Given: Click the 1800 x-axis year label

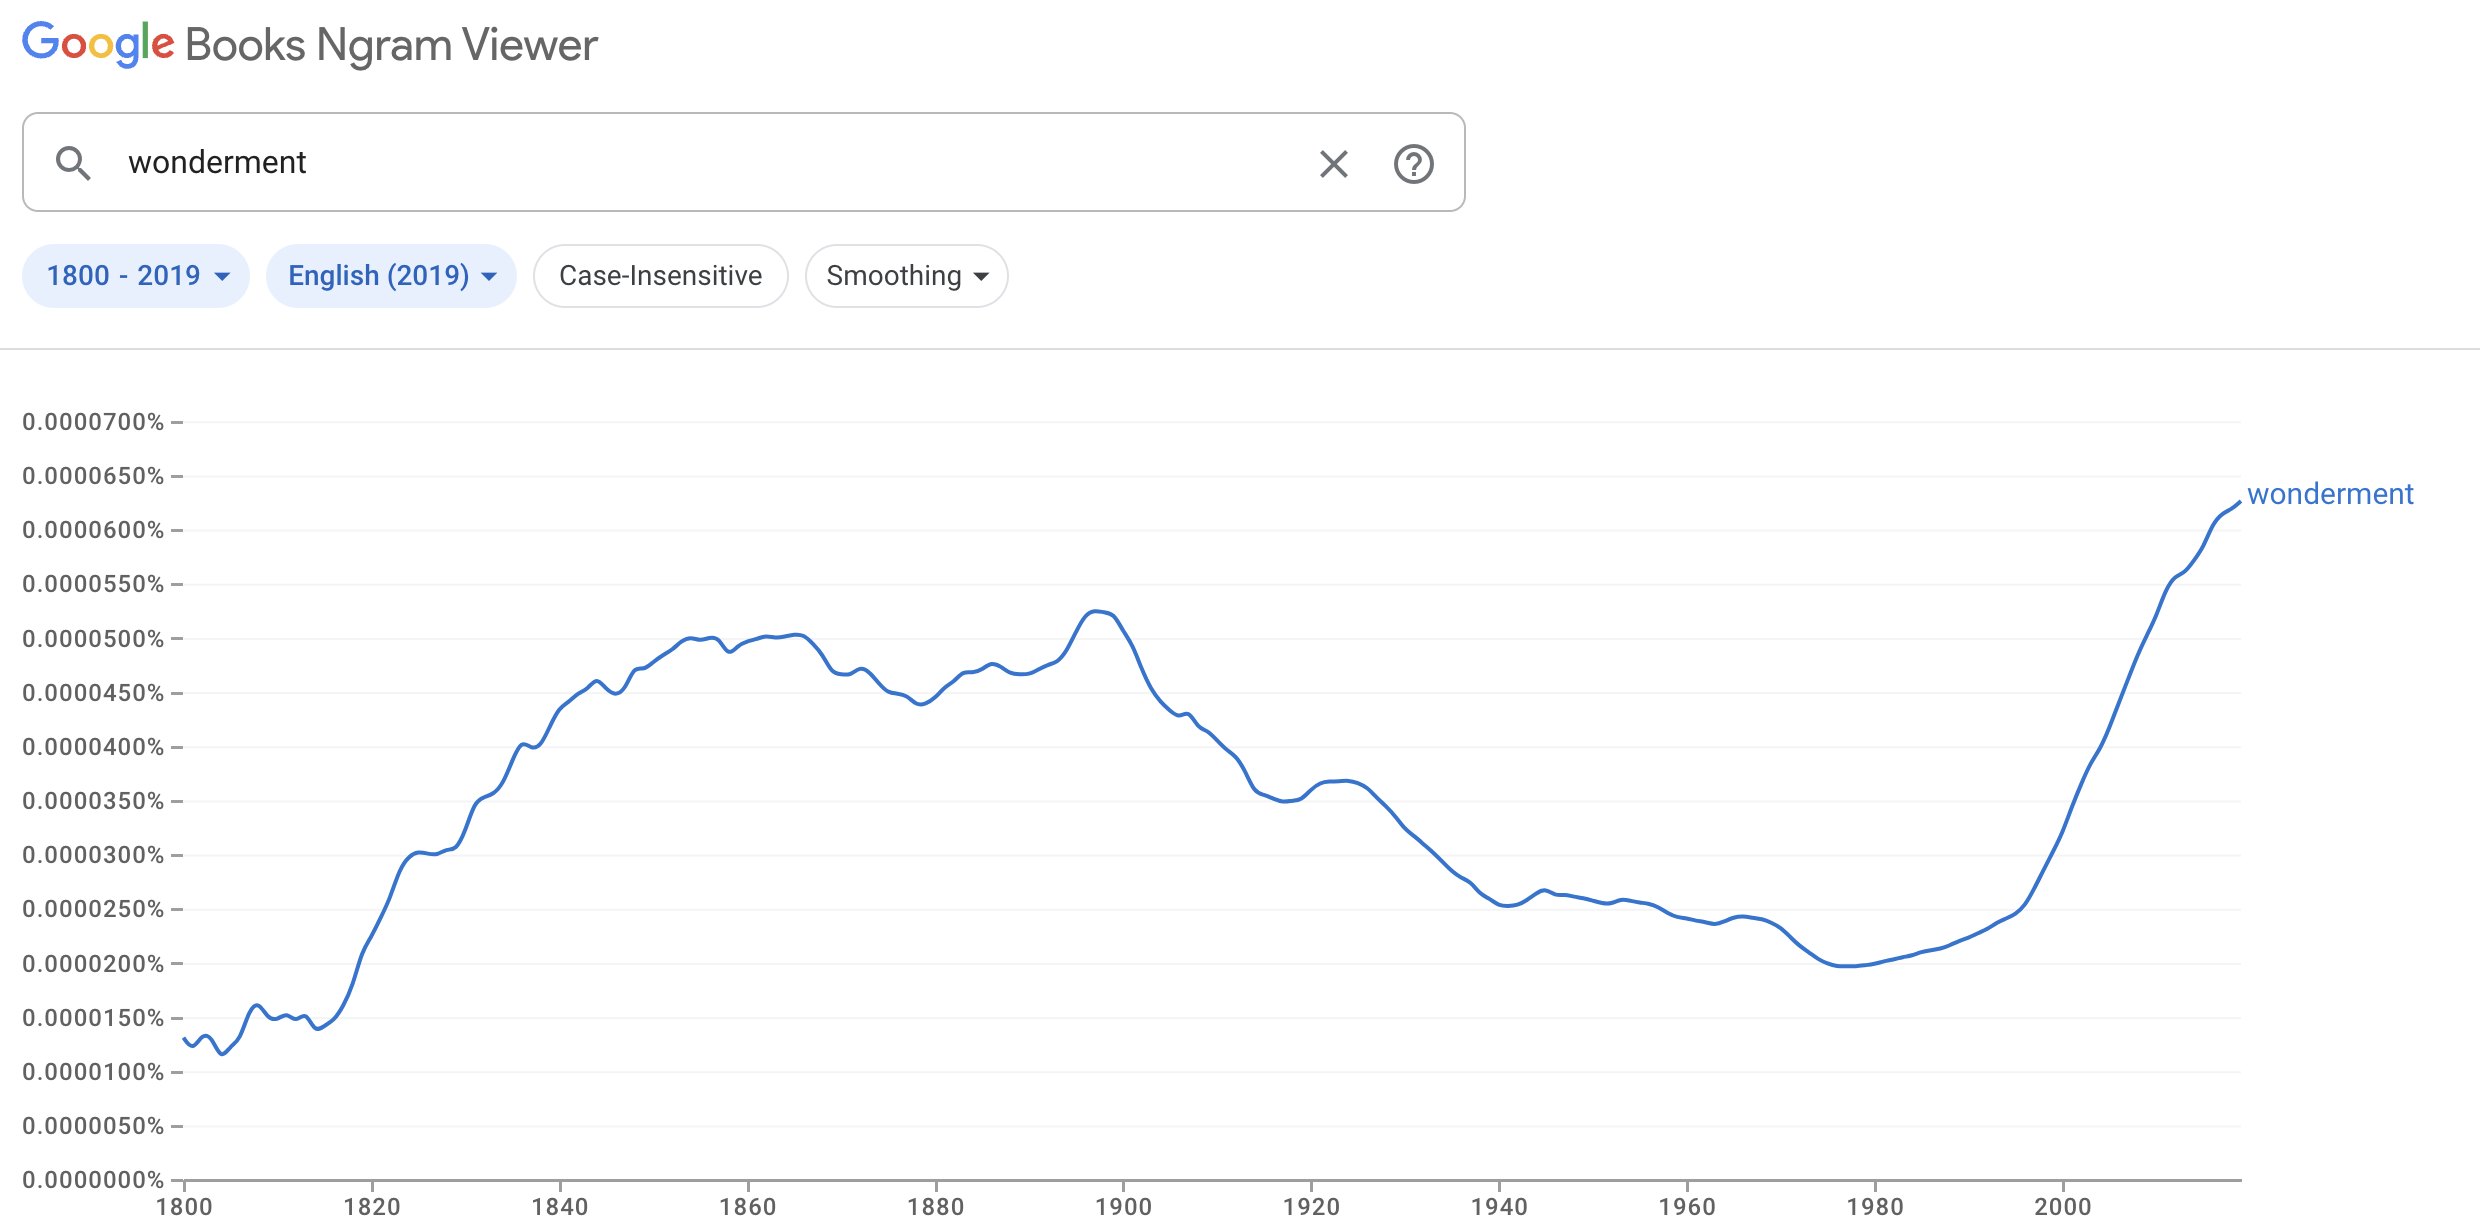Looking at the screenshot, I should pos(184,1207).
